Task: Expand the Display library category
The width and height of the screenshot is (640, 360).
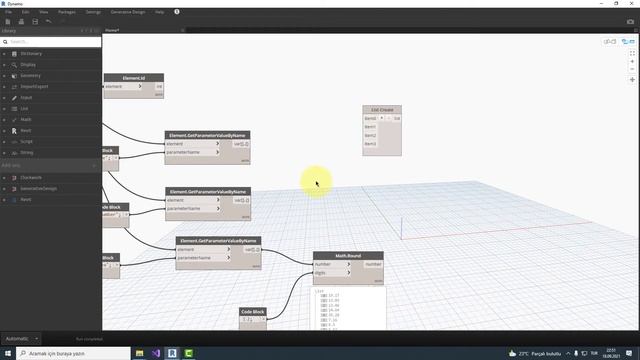Action: click(4, 65)
